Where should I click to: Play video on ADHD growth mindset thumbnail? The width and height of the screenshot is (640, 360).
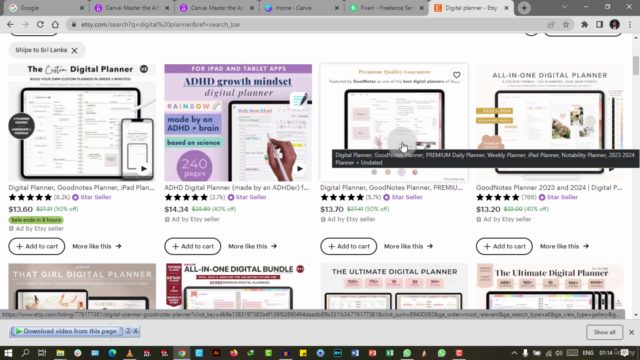pos(300,169)
